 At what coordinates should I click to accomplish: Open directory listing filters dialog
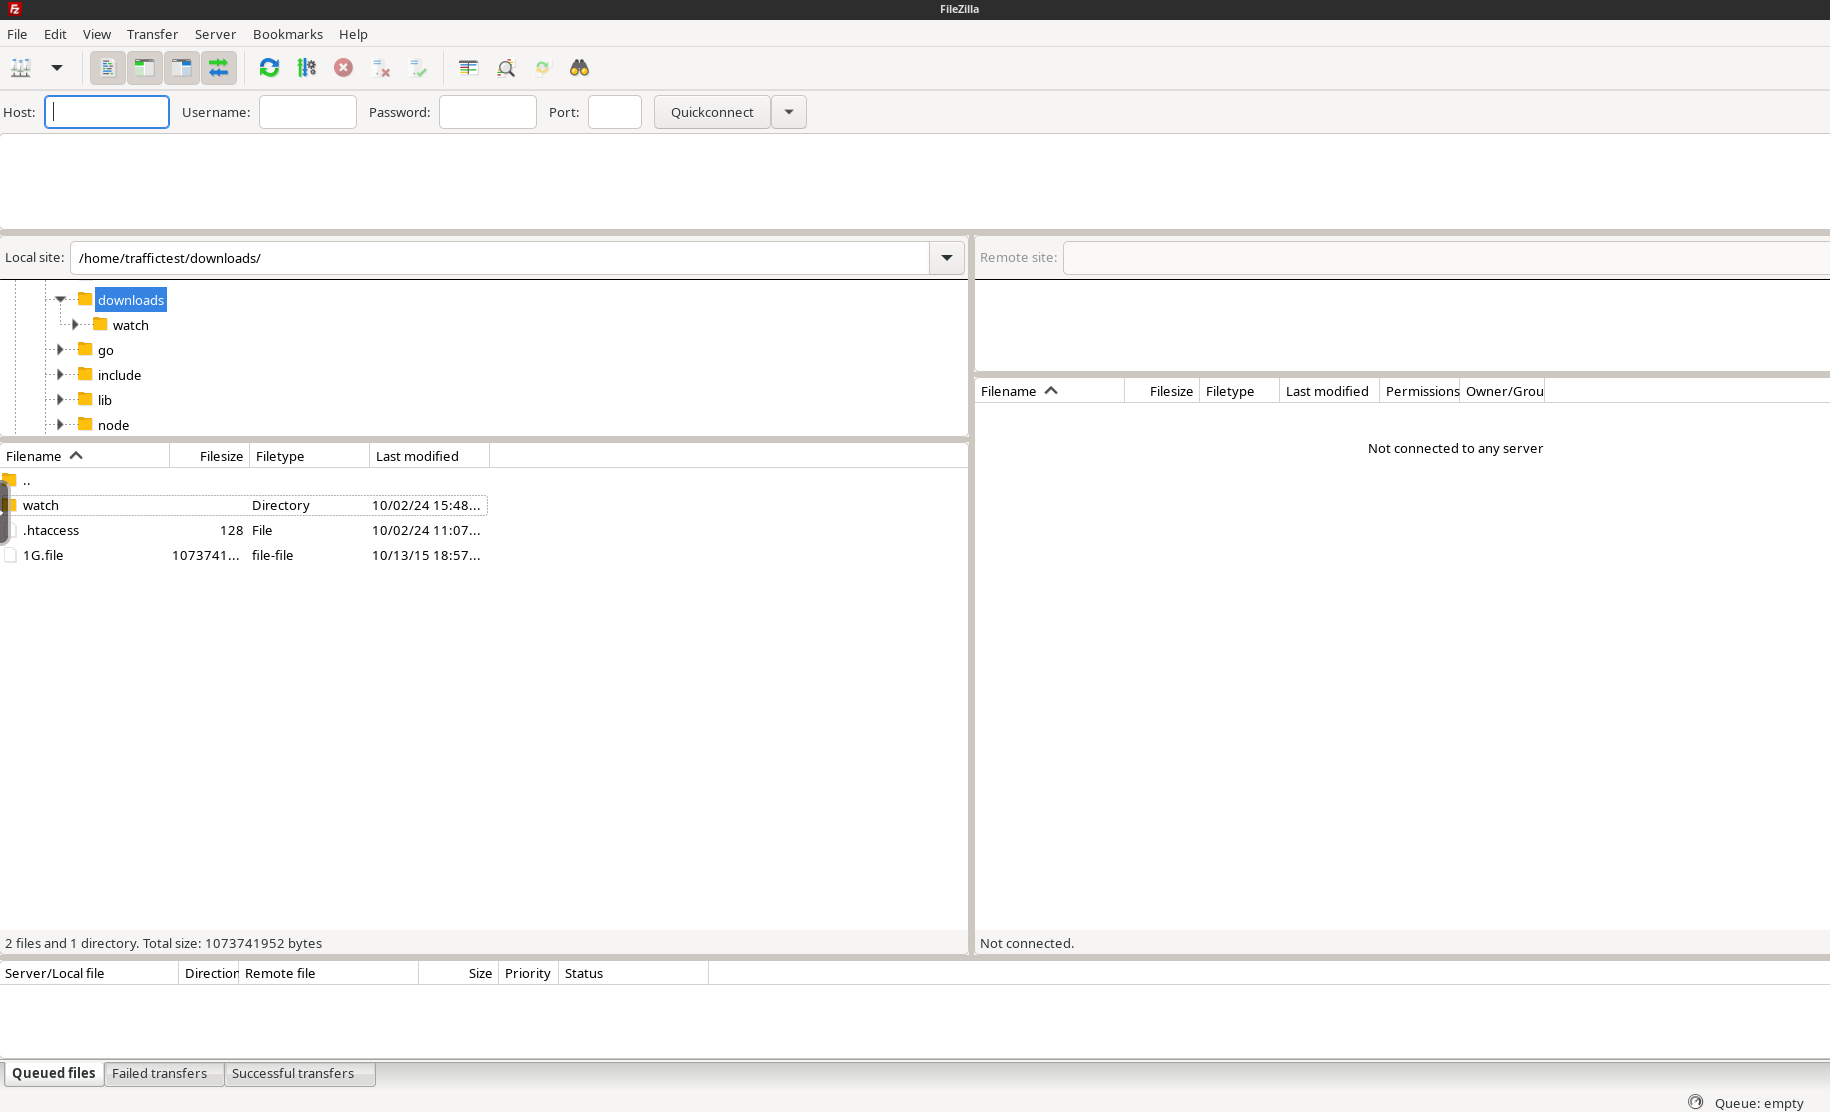[468, 68]
